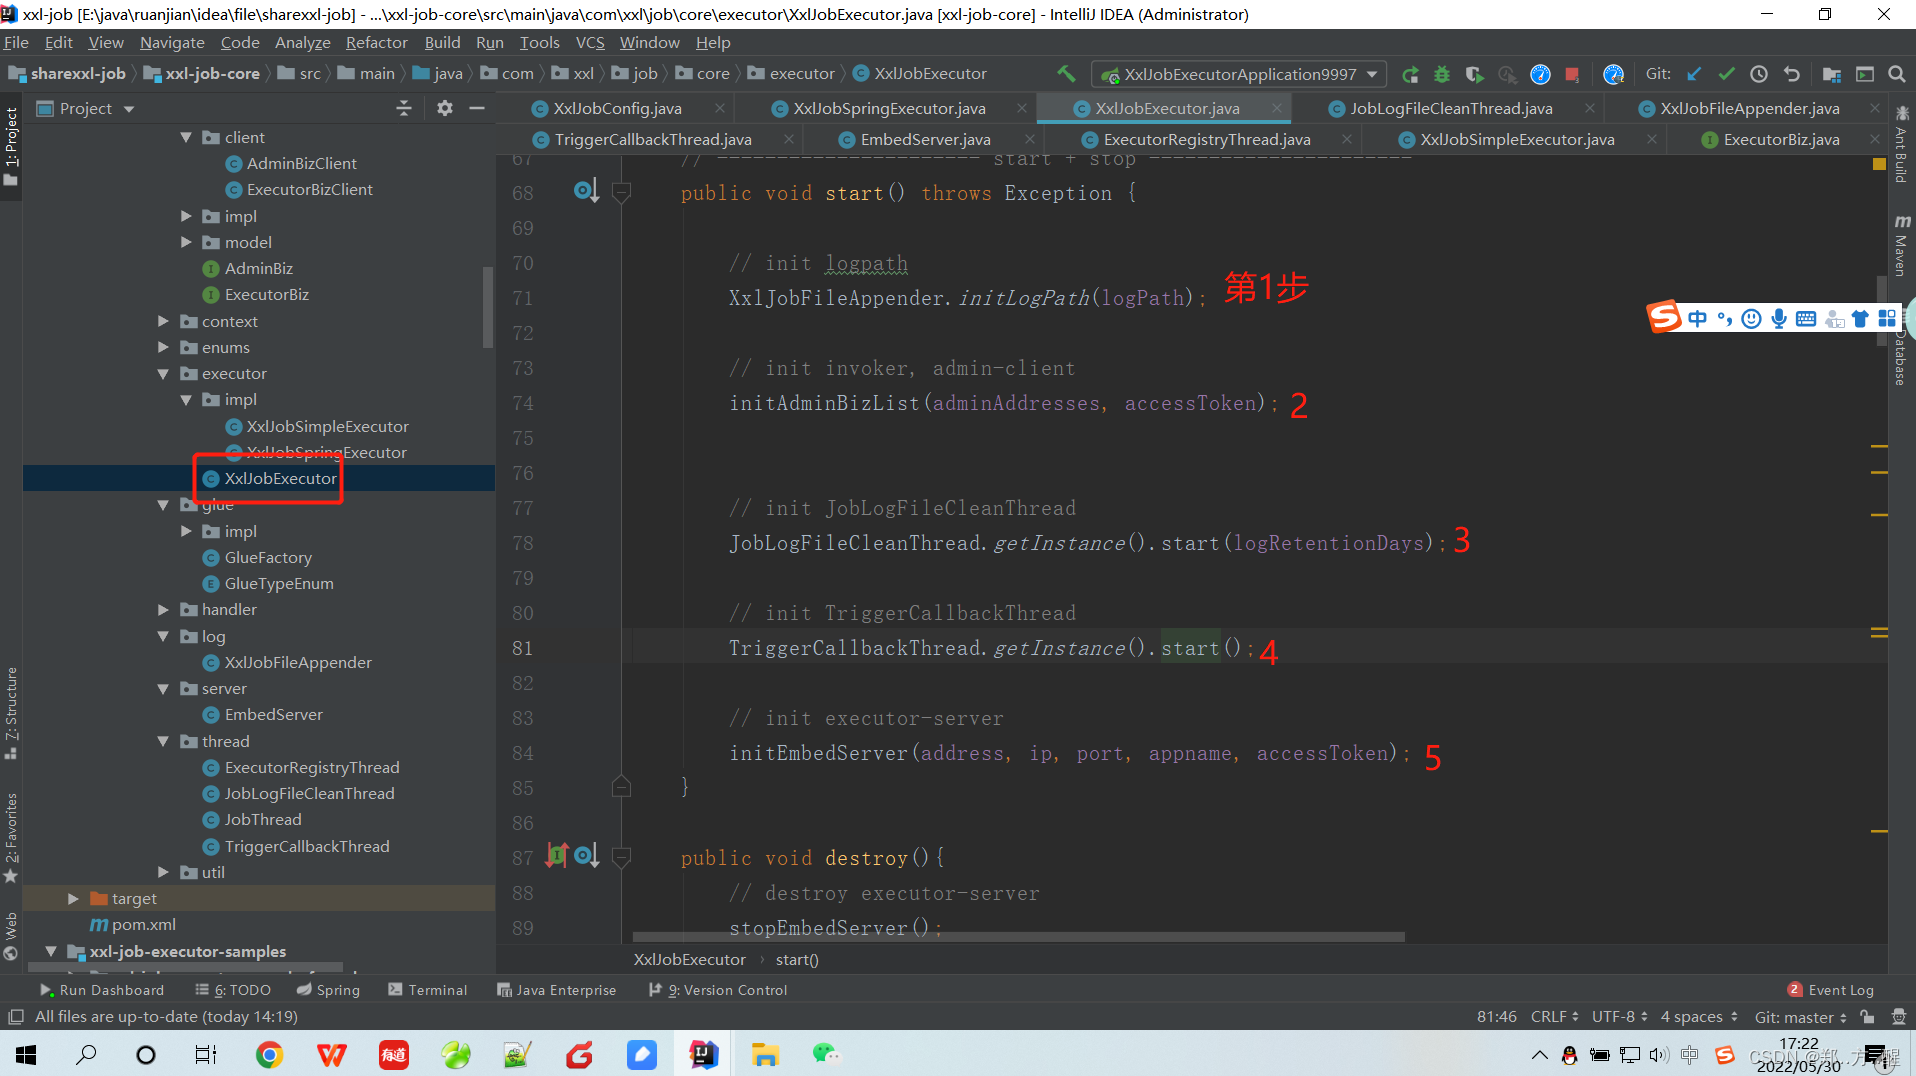
Task: Switch to the ExecutorRegistryThread.java tab
Action: (1207, 139)
